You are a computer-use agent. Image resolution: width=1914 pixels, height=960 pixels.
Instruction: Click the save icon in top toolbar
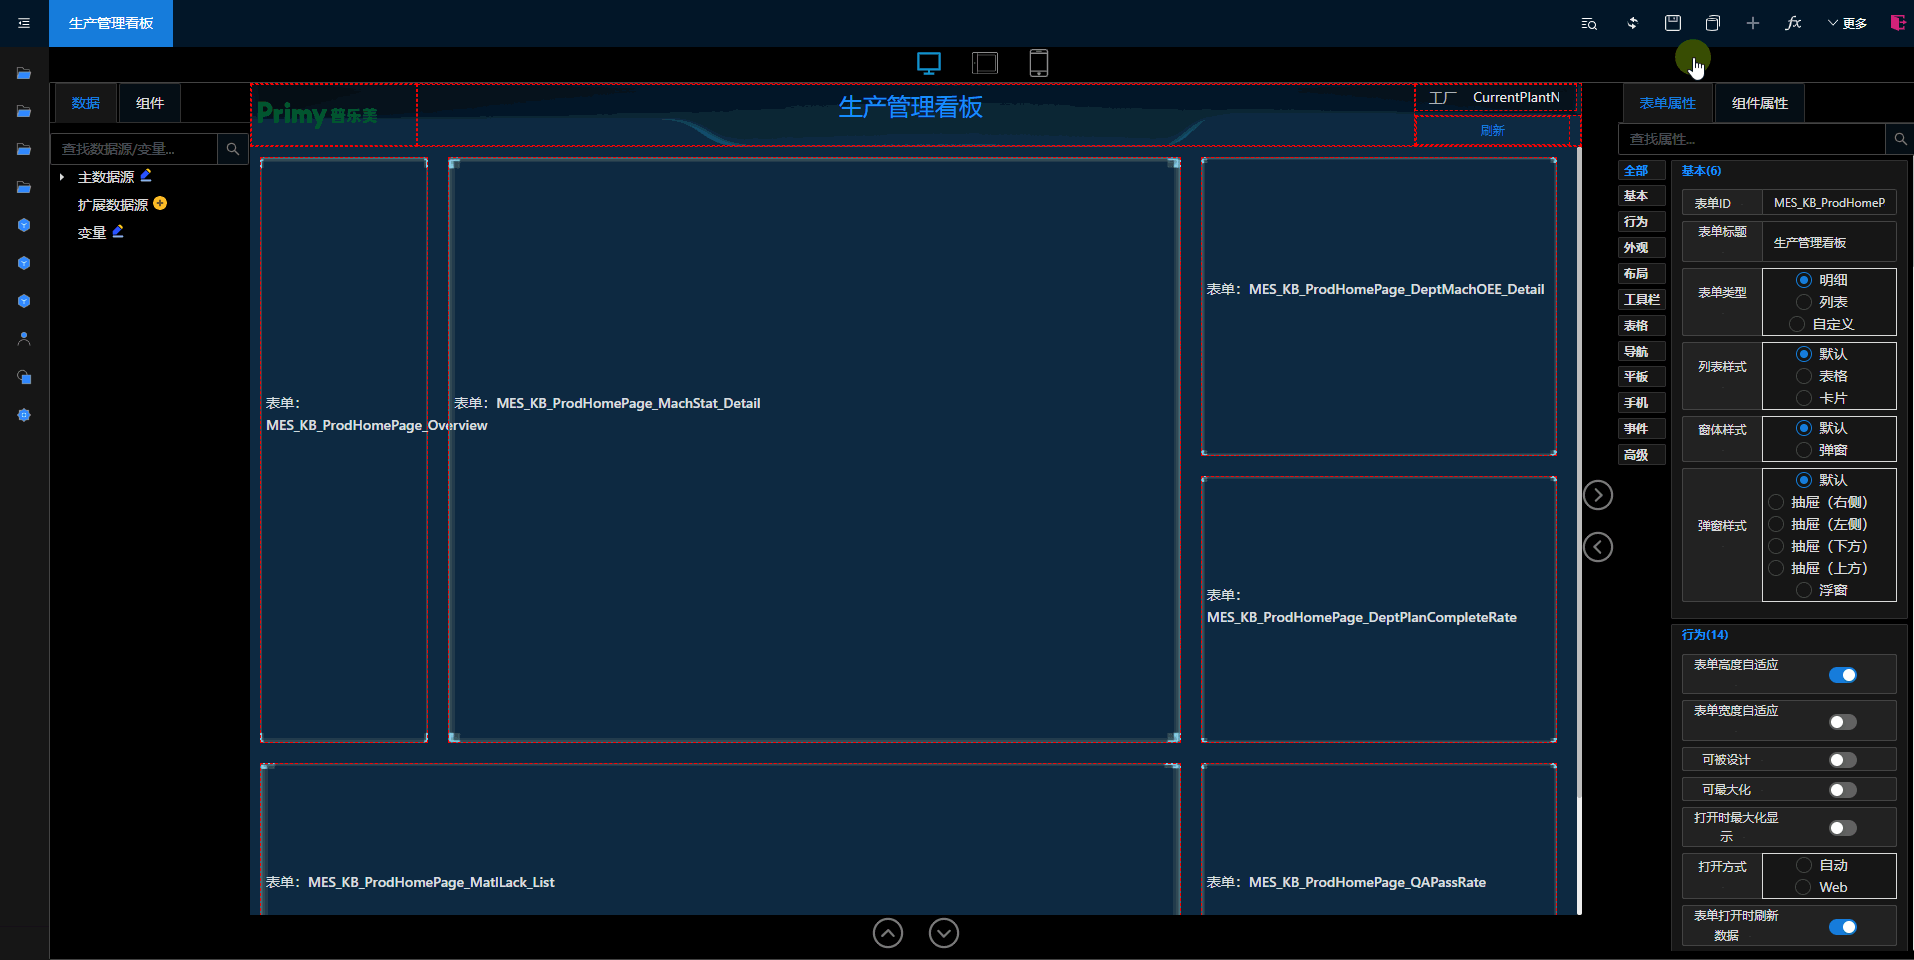click(1672, 23)
